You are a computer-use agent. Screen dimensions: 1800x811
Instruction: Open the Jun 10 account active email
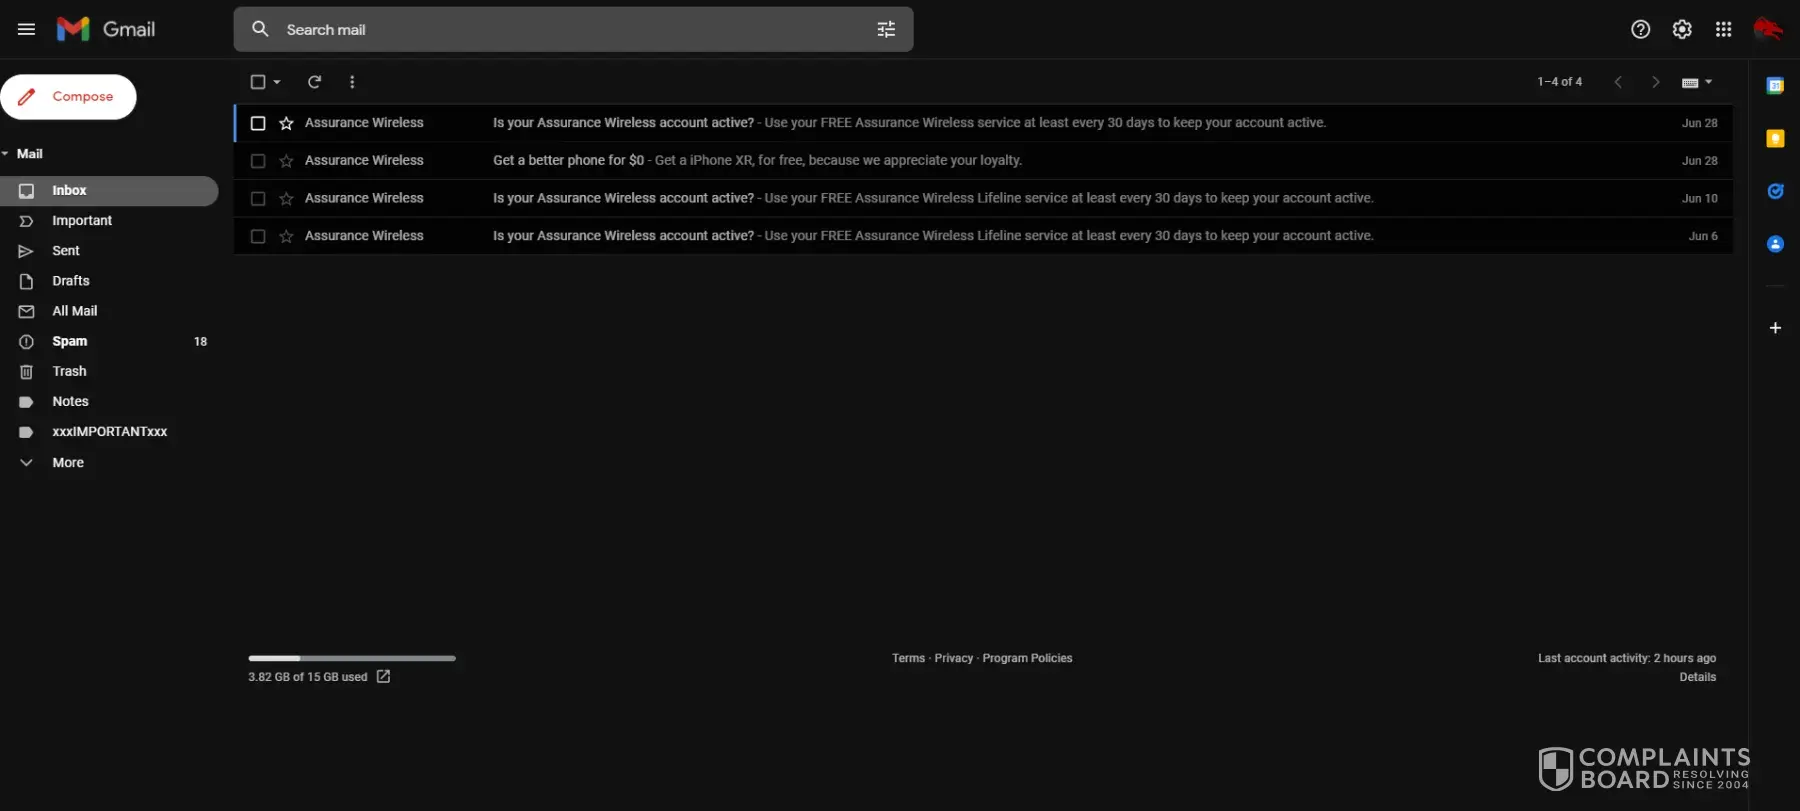(x=984, y=199)
